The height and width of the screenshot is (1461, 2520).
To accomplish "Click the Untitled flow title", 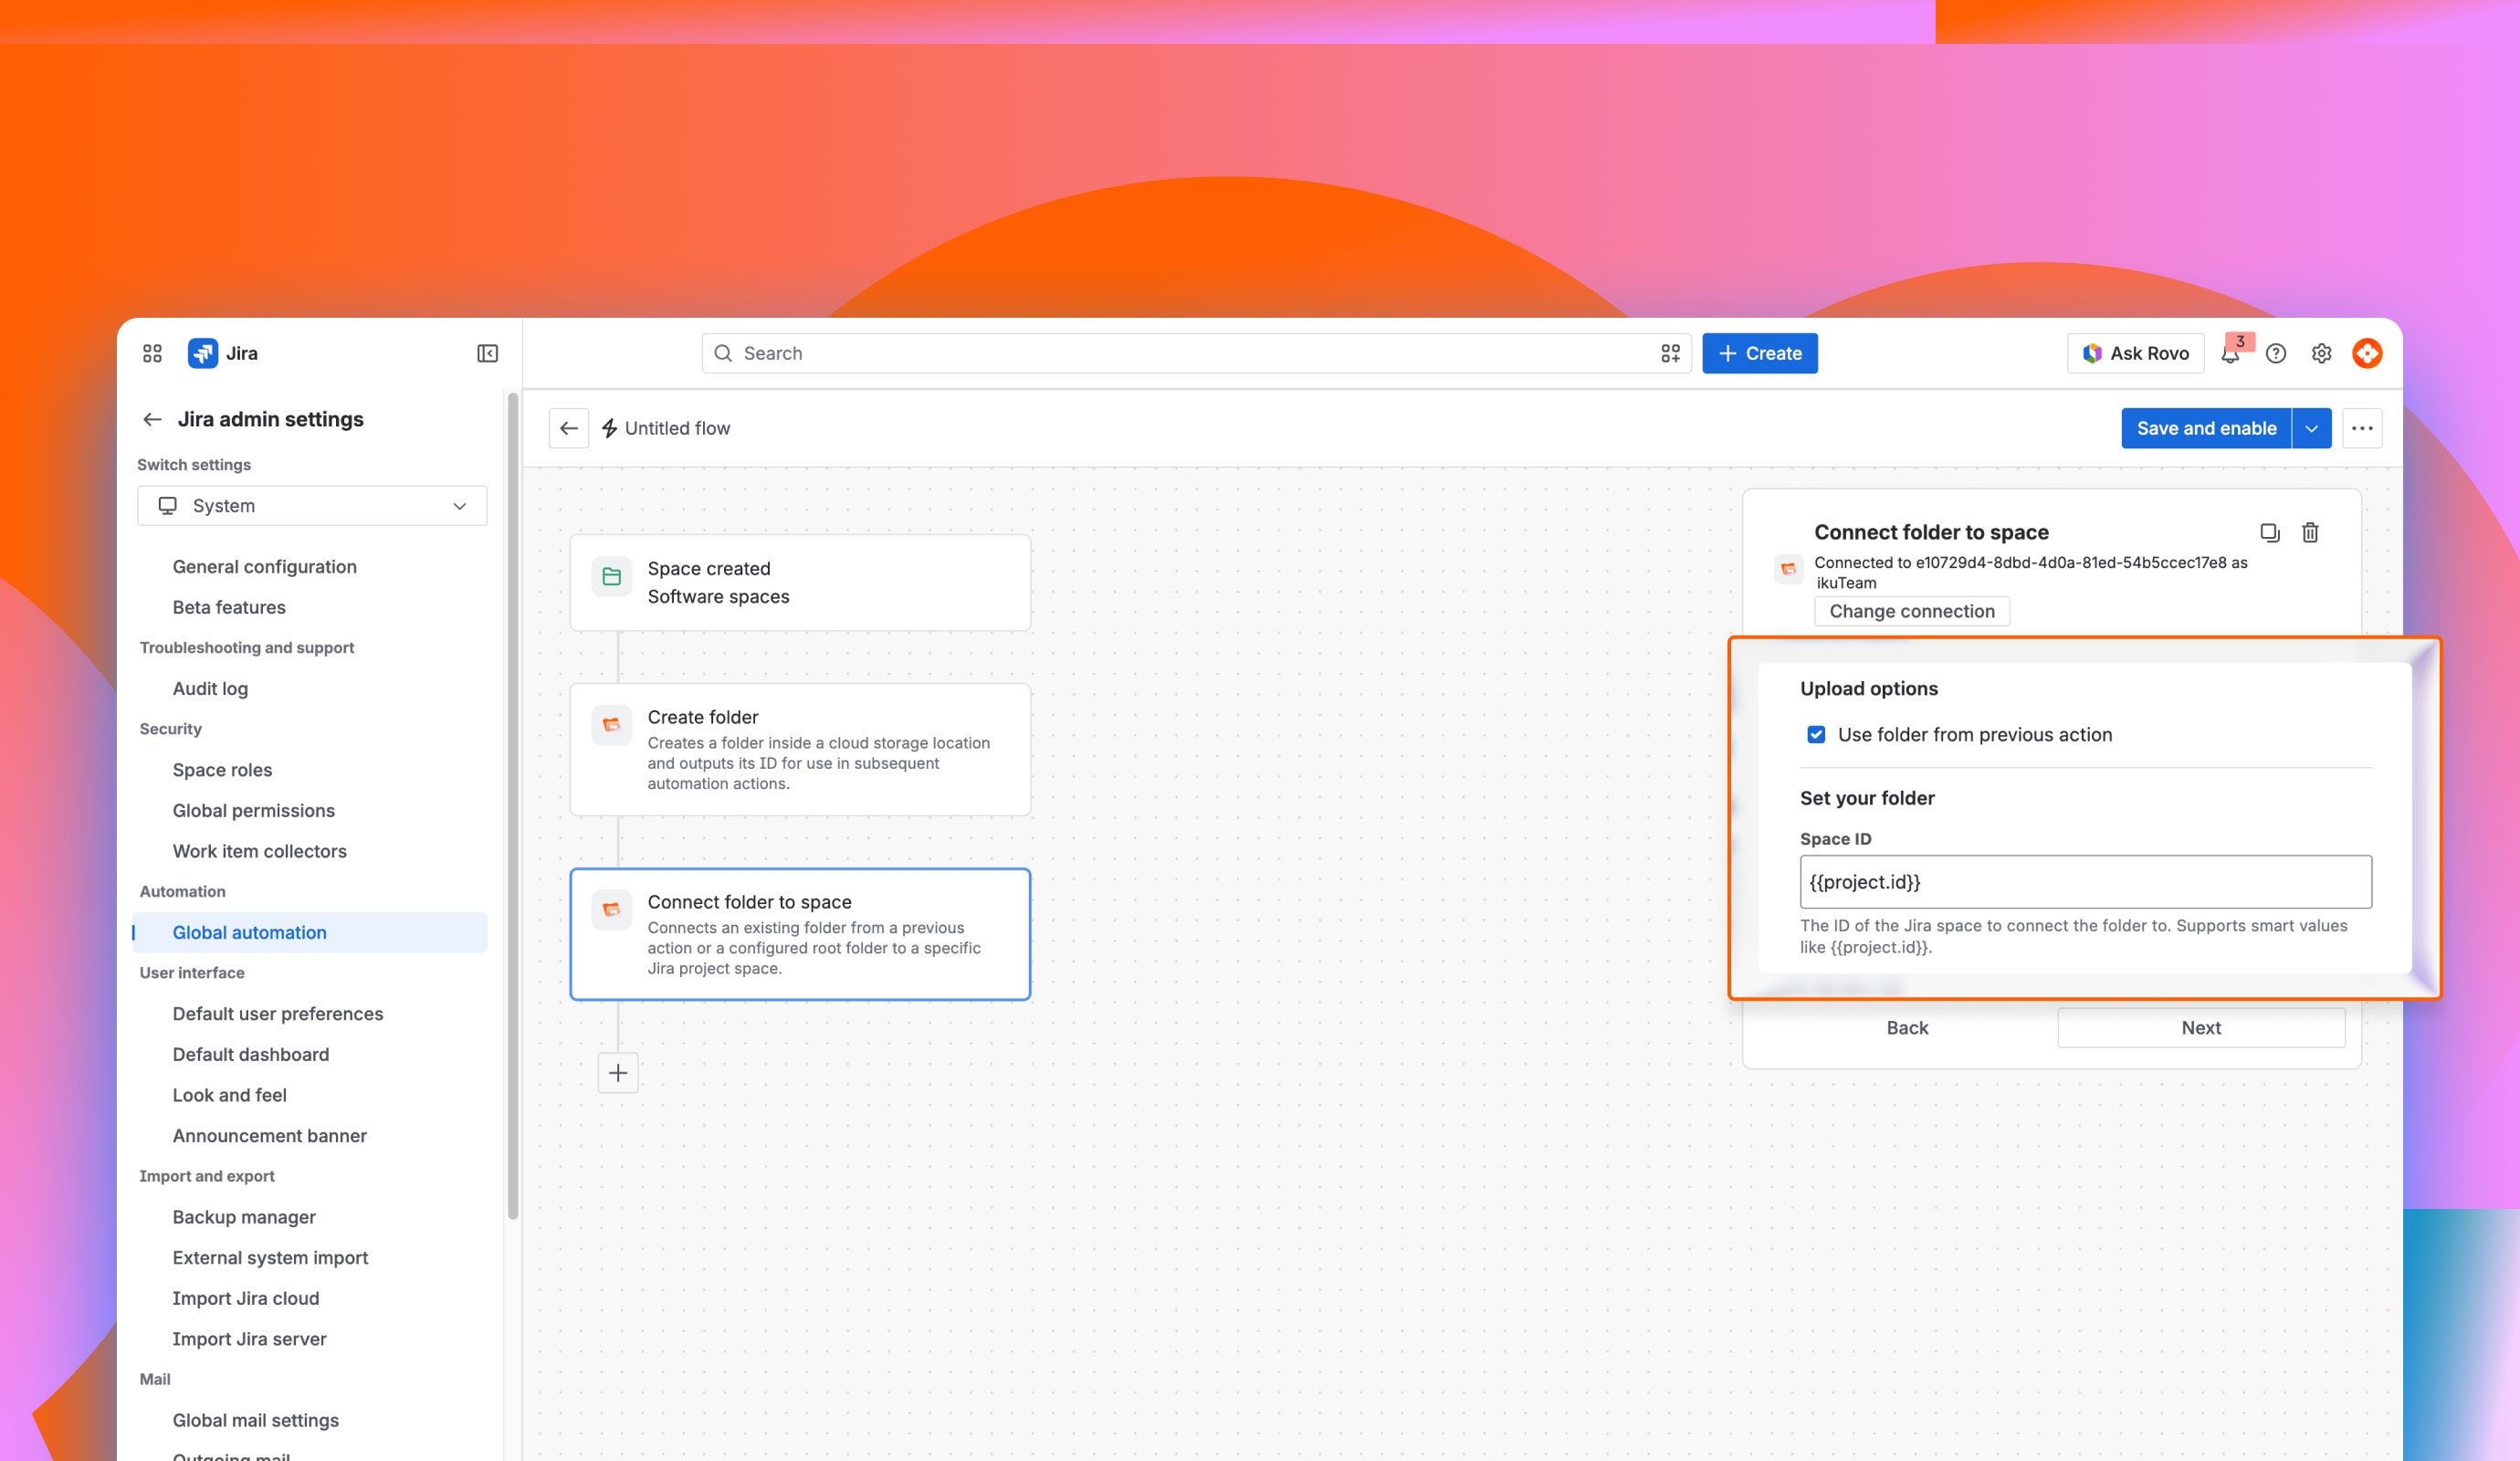I will click(x=677, y=428).
